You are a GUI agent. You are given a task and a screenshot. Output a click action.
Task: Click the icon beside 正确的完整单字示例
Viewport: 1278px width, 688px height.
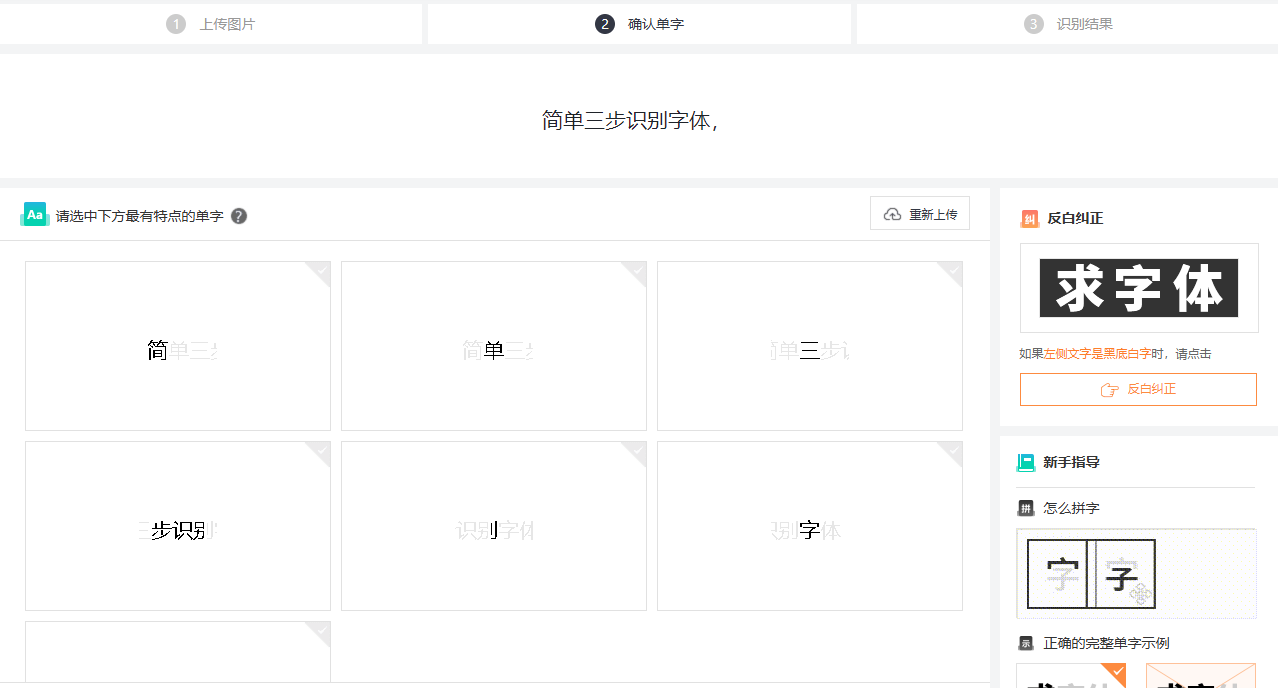point(1025,643)
